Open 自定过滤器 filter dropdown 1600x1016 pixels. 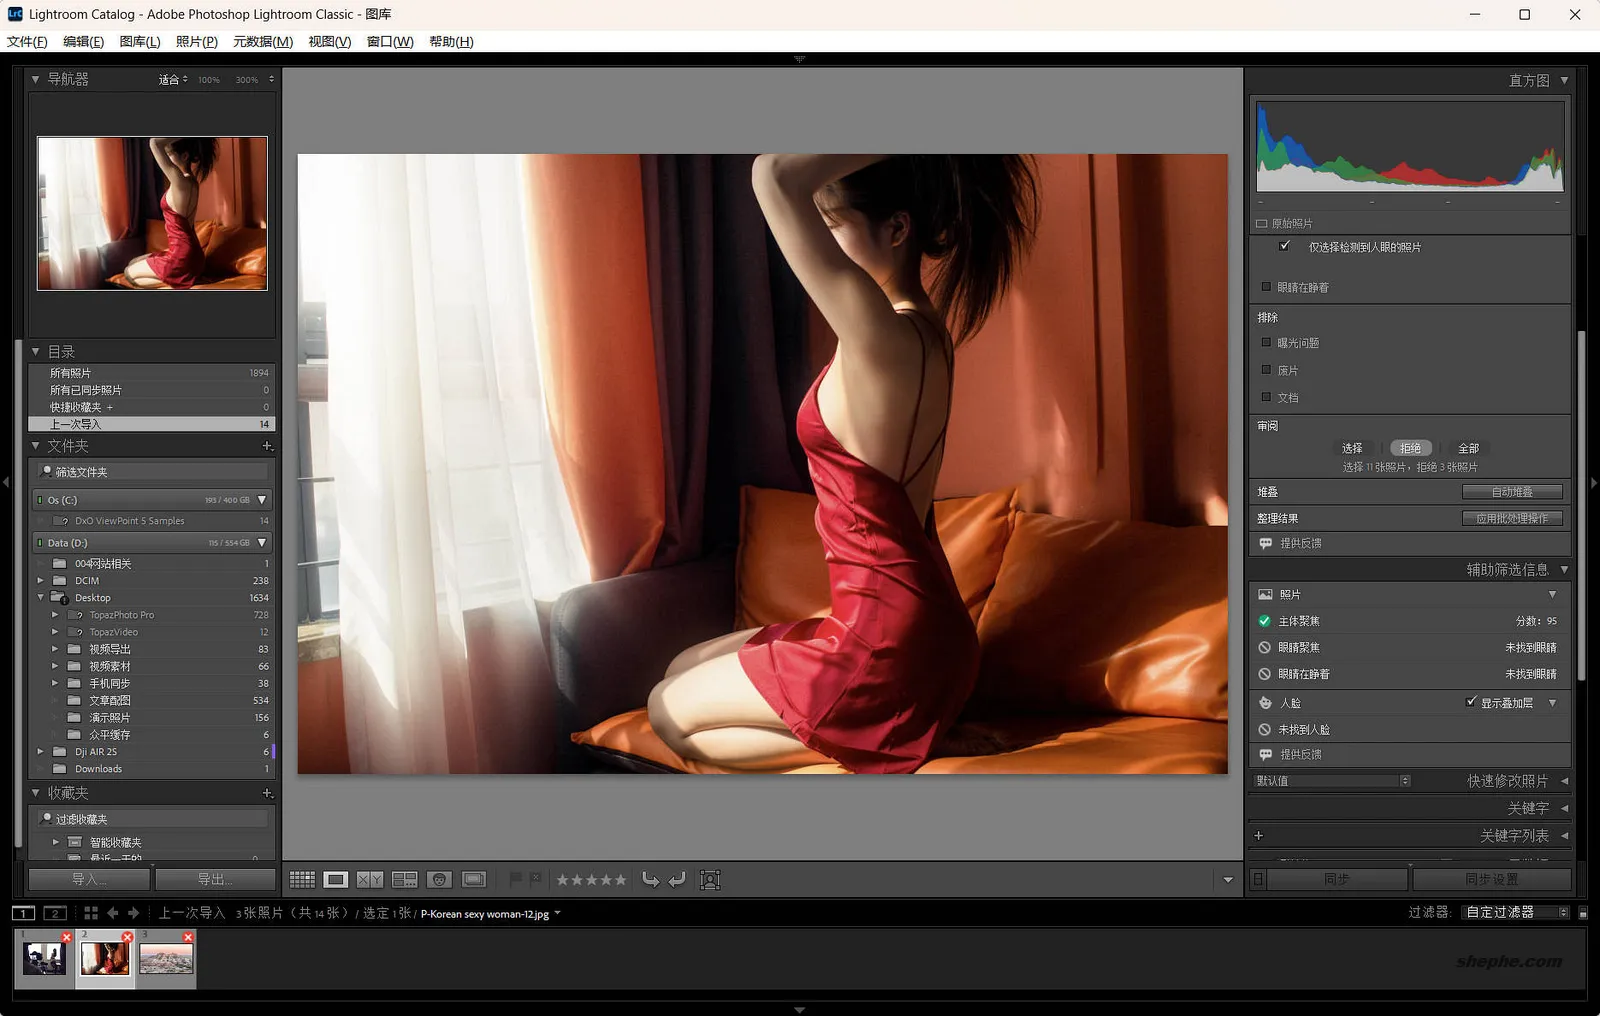[x=1514, y=913]
